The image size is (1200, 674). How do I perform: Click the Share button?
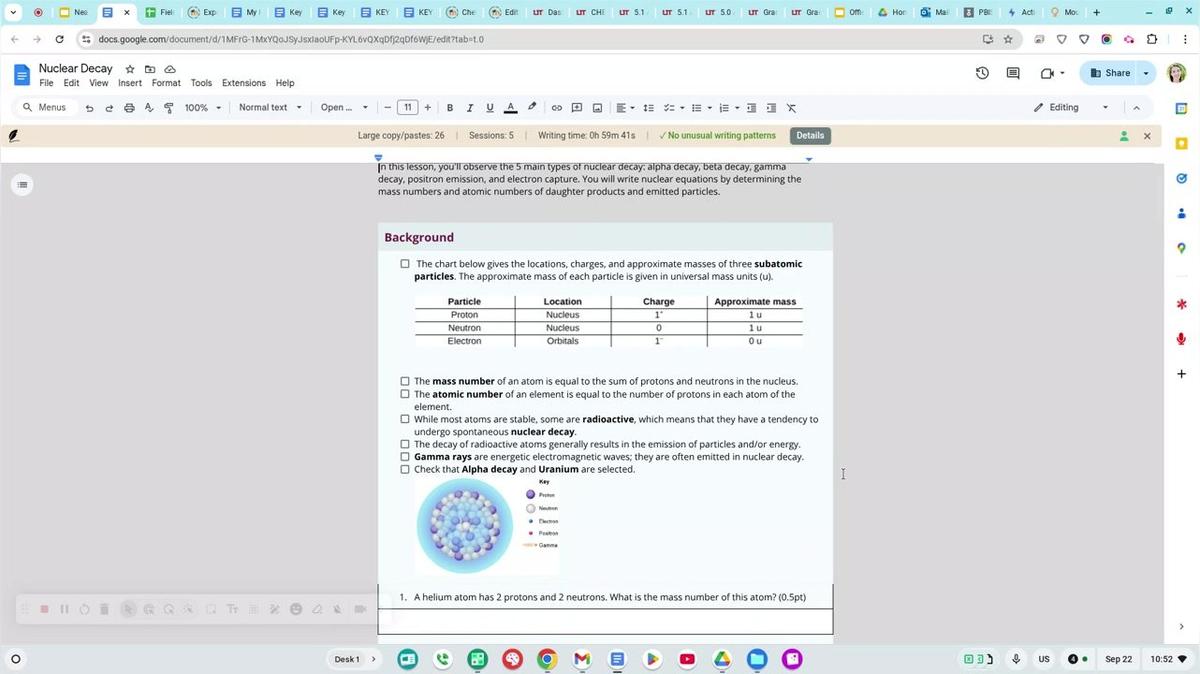(1110, 73)
